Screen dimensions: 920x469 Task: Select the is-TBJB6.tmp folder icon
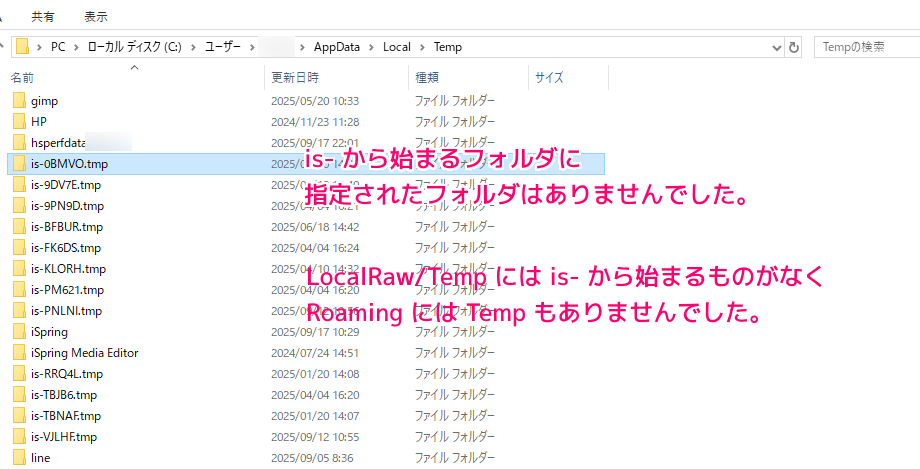tap(19, 394)
